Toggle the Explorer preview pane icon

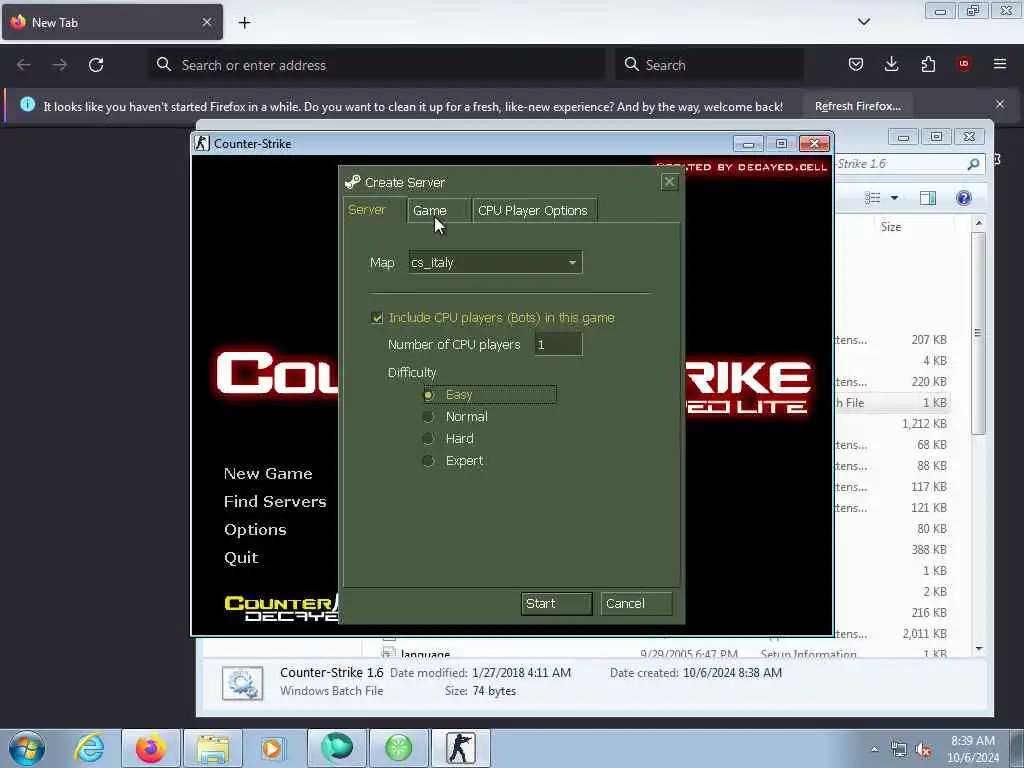click(927, 198)
